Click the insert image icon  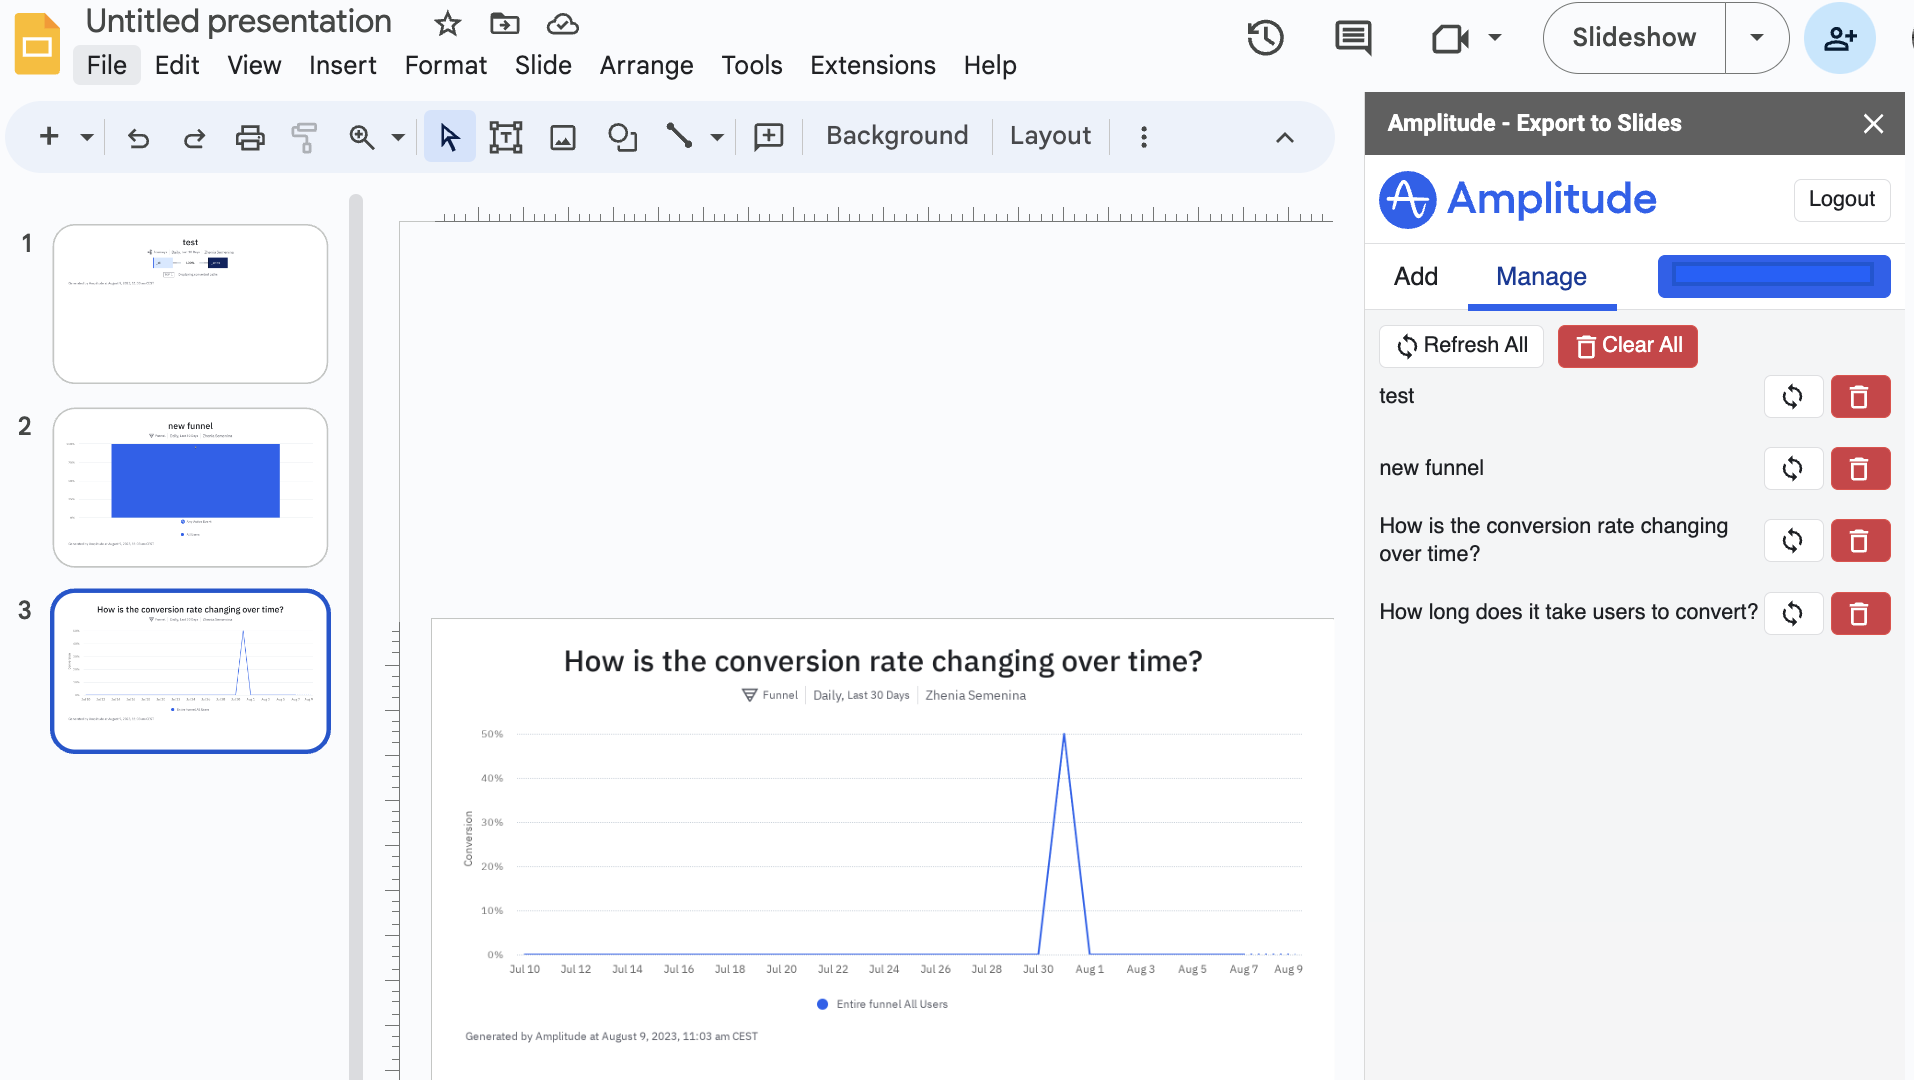[x=563, y=137]
